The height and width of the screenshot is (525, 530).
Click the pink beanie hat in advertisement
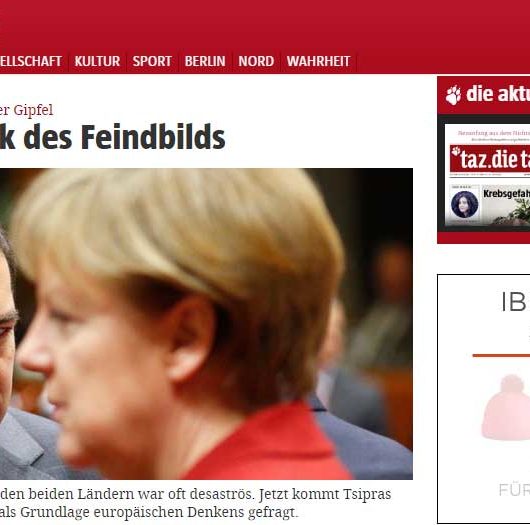point(506,408)
